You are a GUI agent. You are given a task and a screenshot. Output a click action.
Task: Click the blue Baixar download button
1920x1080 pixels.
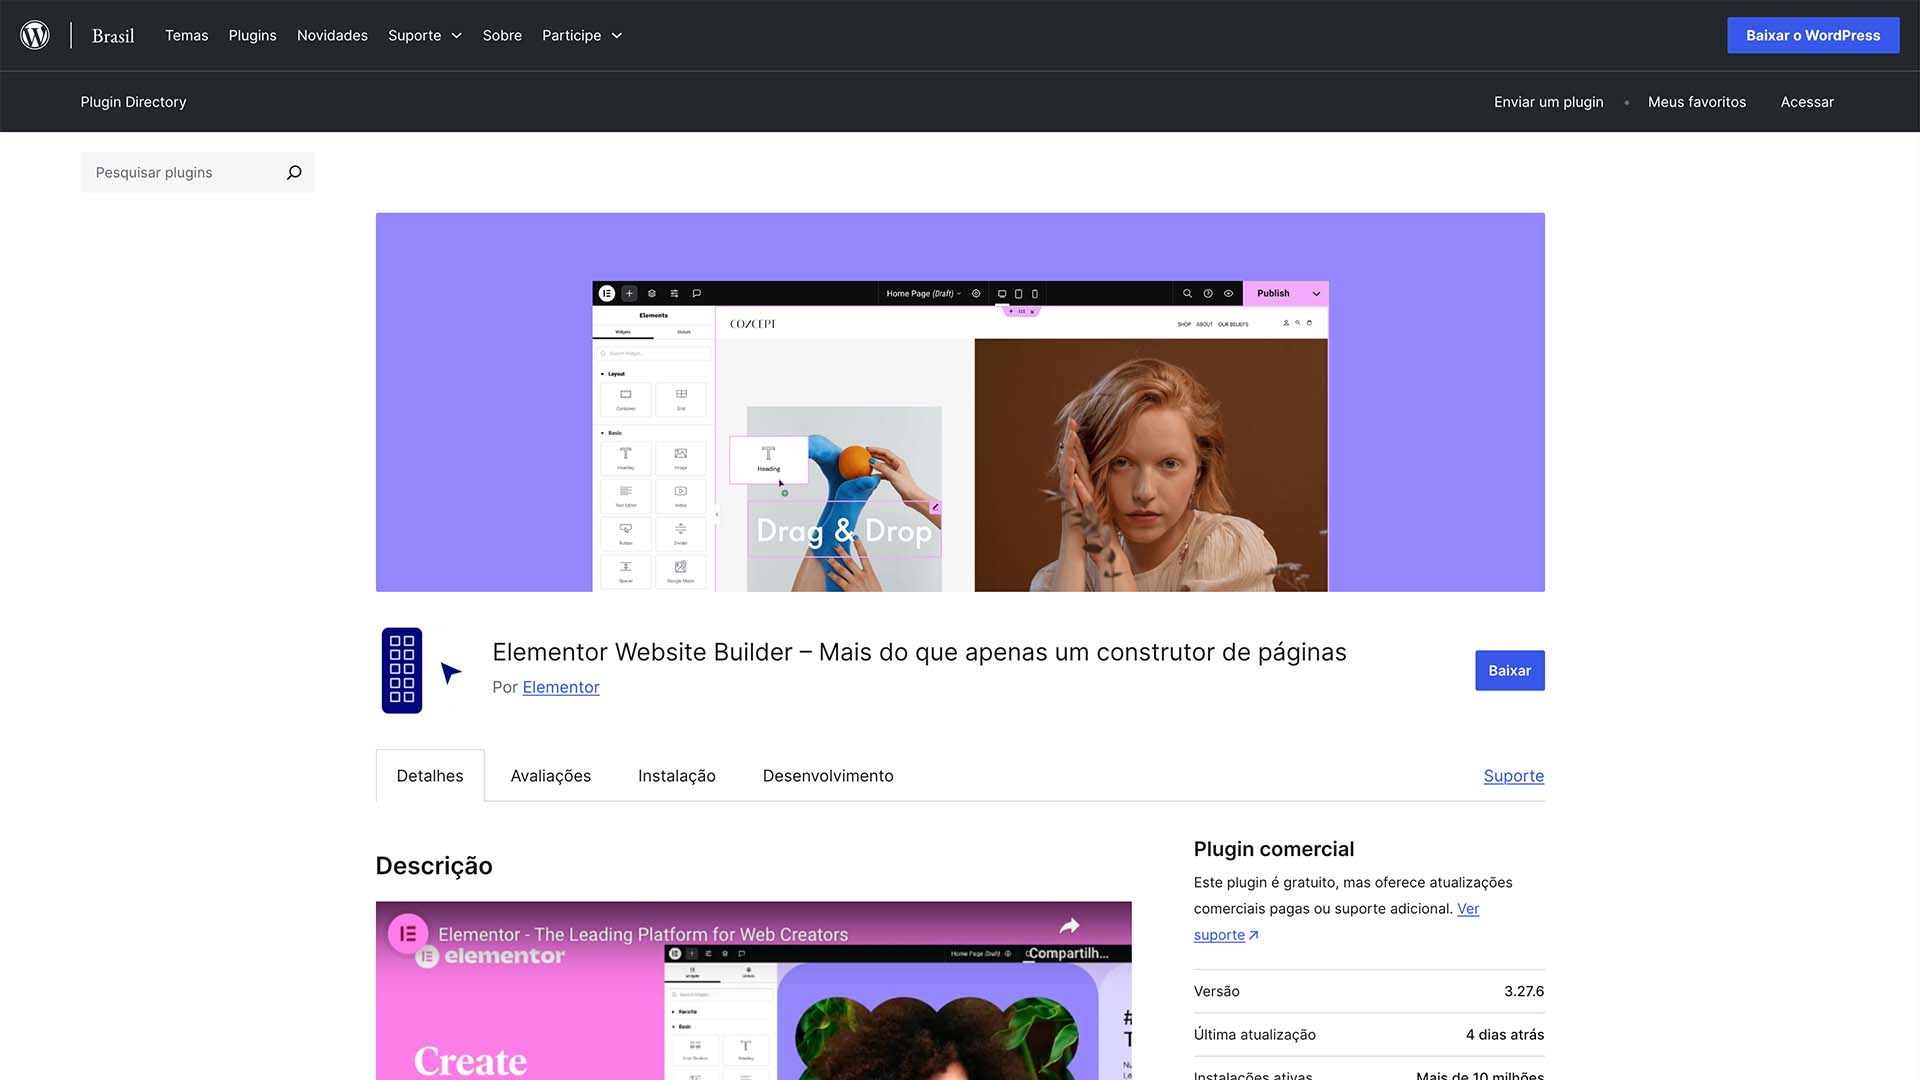pos(1509,670)
